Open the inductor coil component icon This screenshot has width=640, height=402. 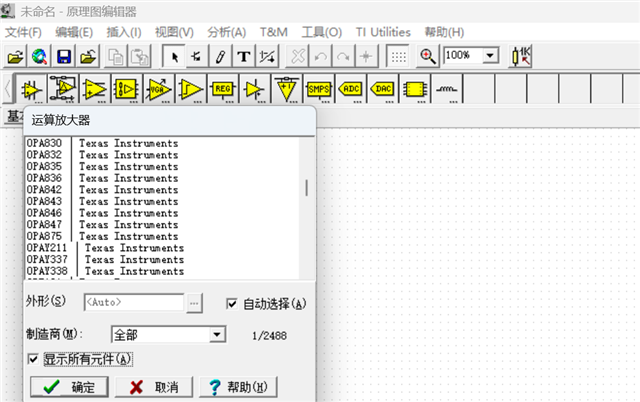click(x=447, y=89)
